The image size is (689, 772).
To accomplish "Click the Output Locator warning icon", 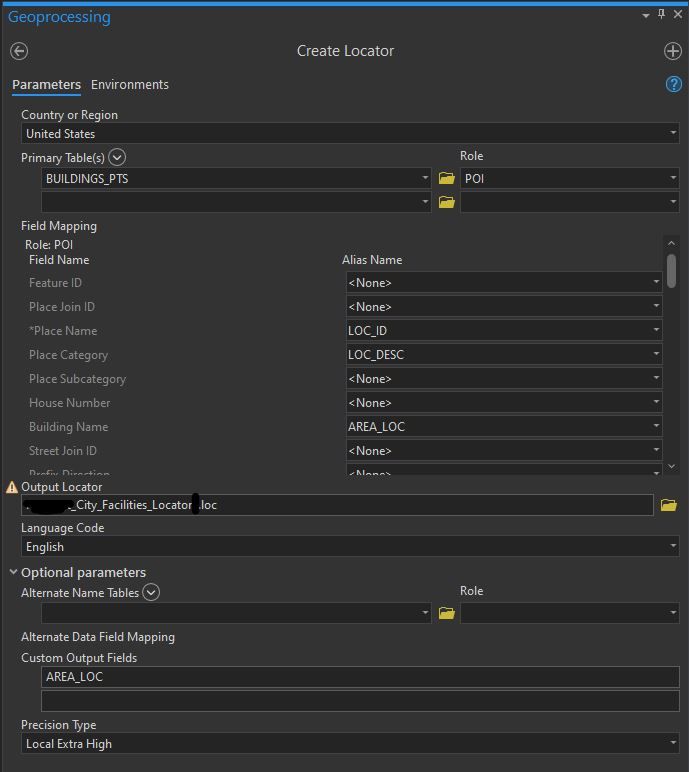I will (12, 487).
